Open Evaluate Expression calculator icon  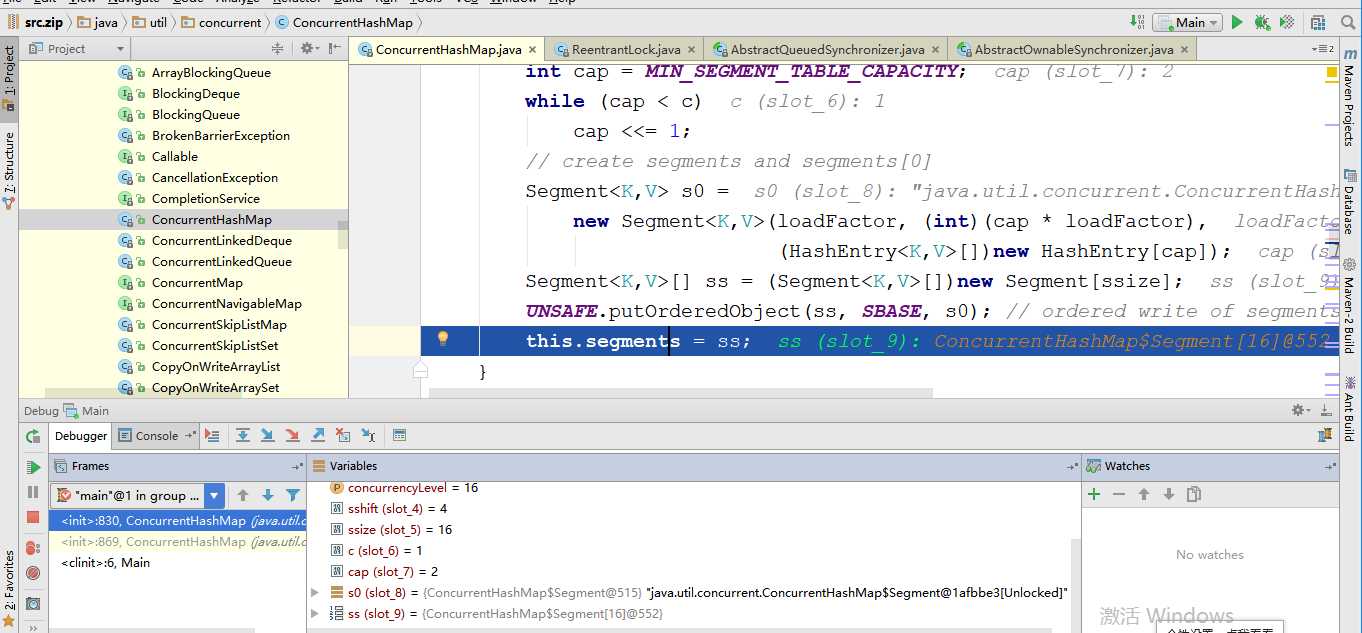[x=399, y=435]
